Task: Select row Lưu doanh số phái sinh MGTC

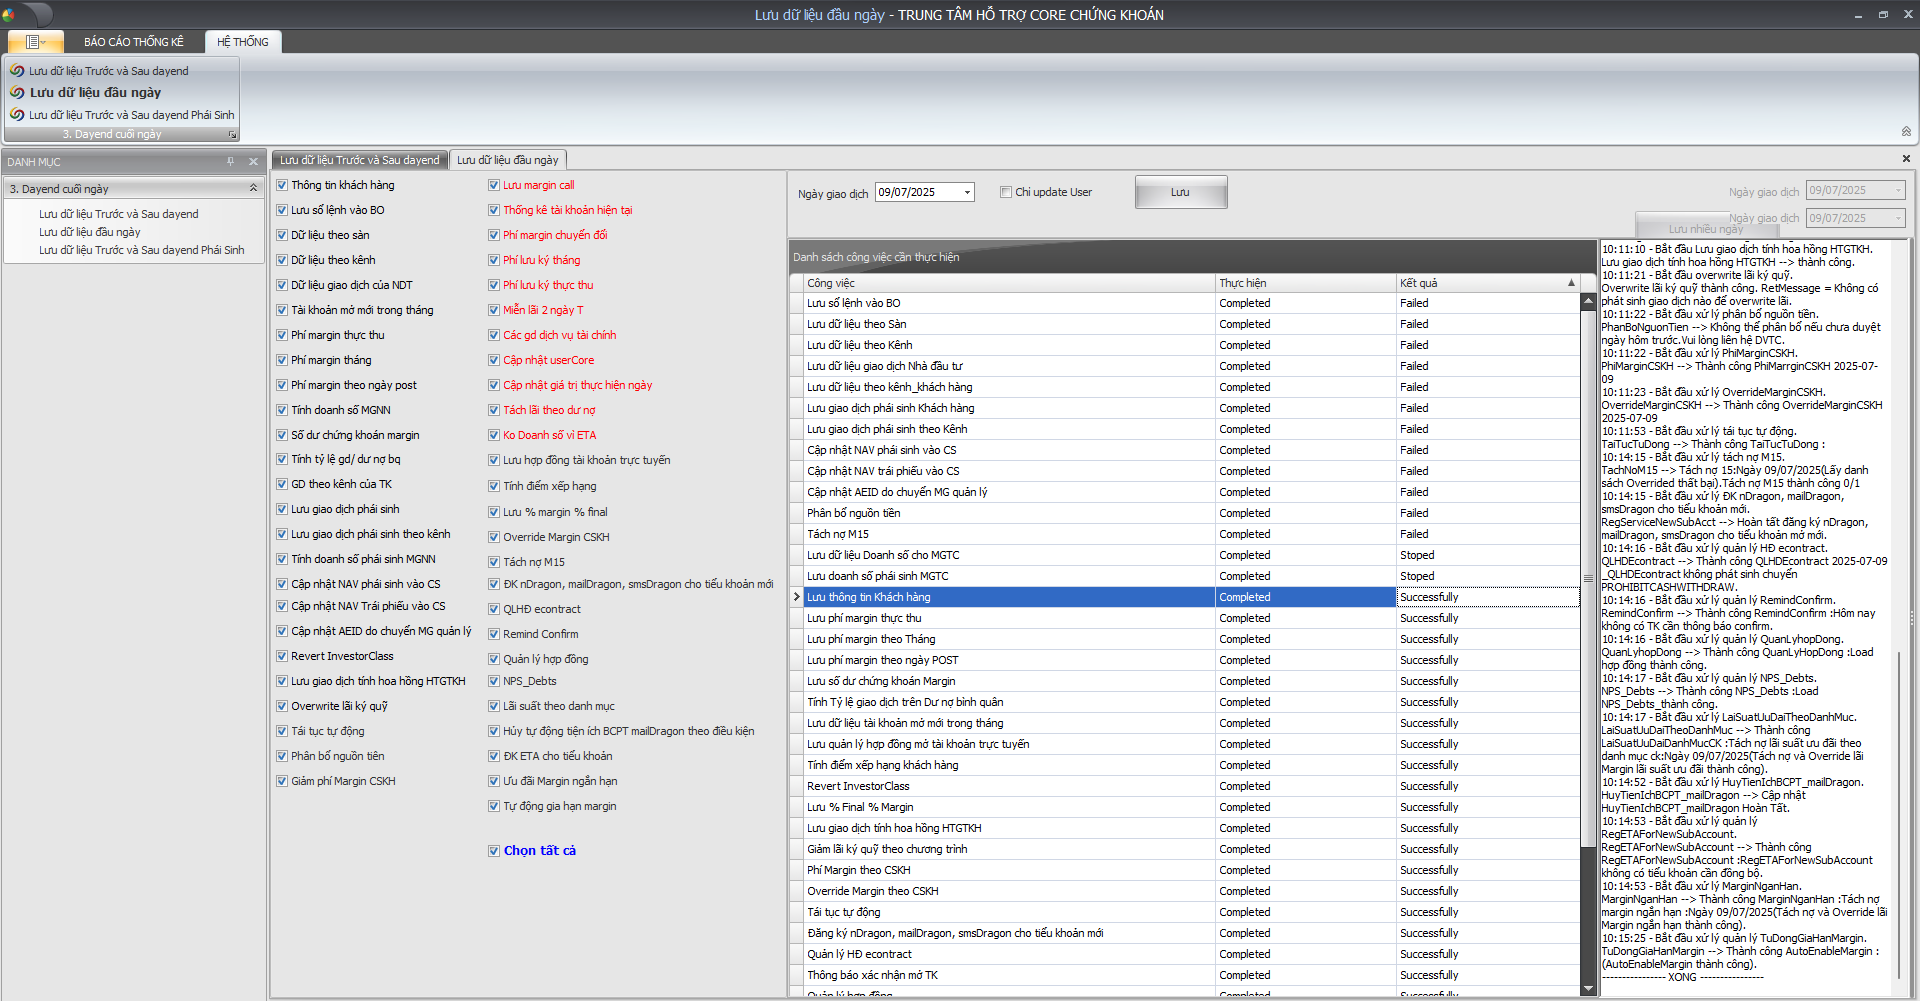Action: click(1185, 576)
